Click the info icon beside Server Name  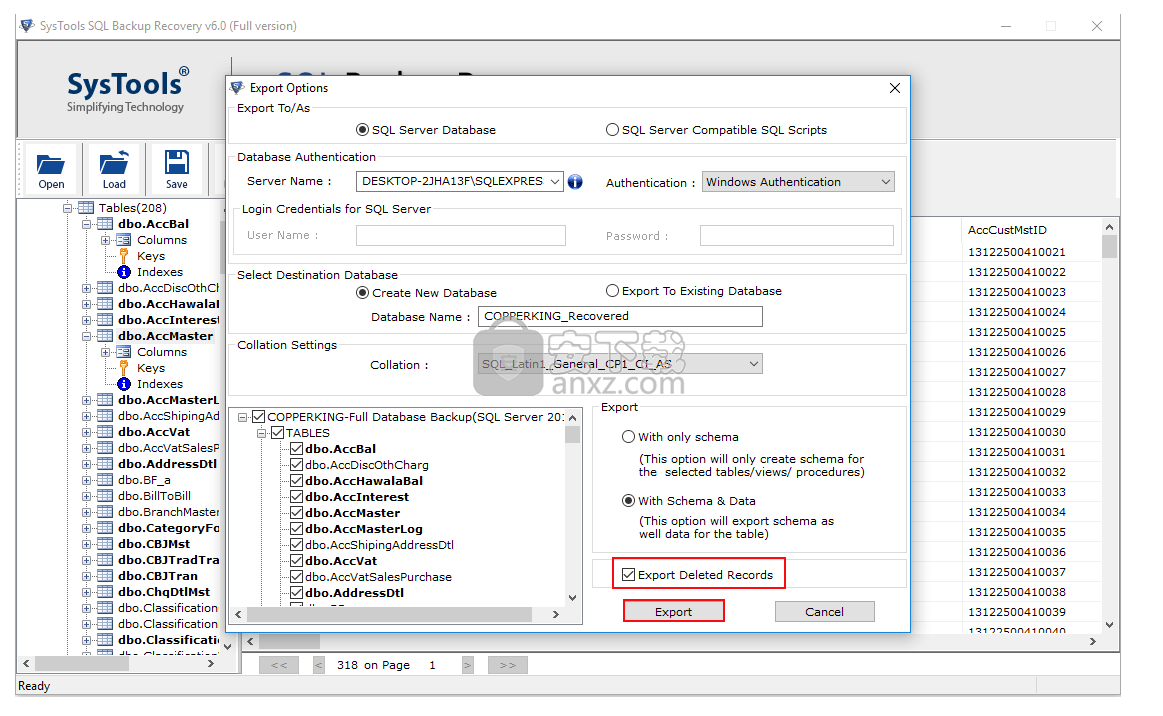[575, 182]
